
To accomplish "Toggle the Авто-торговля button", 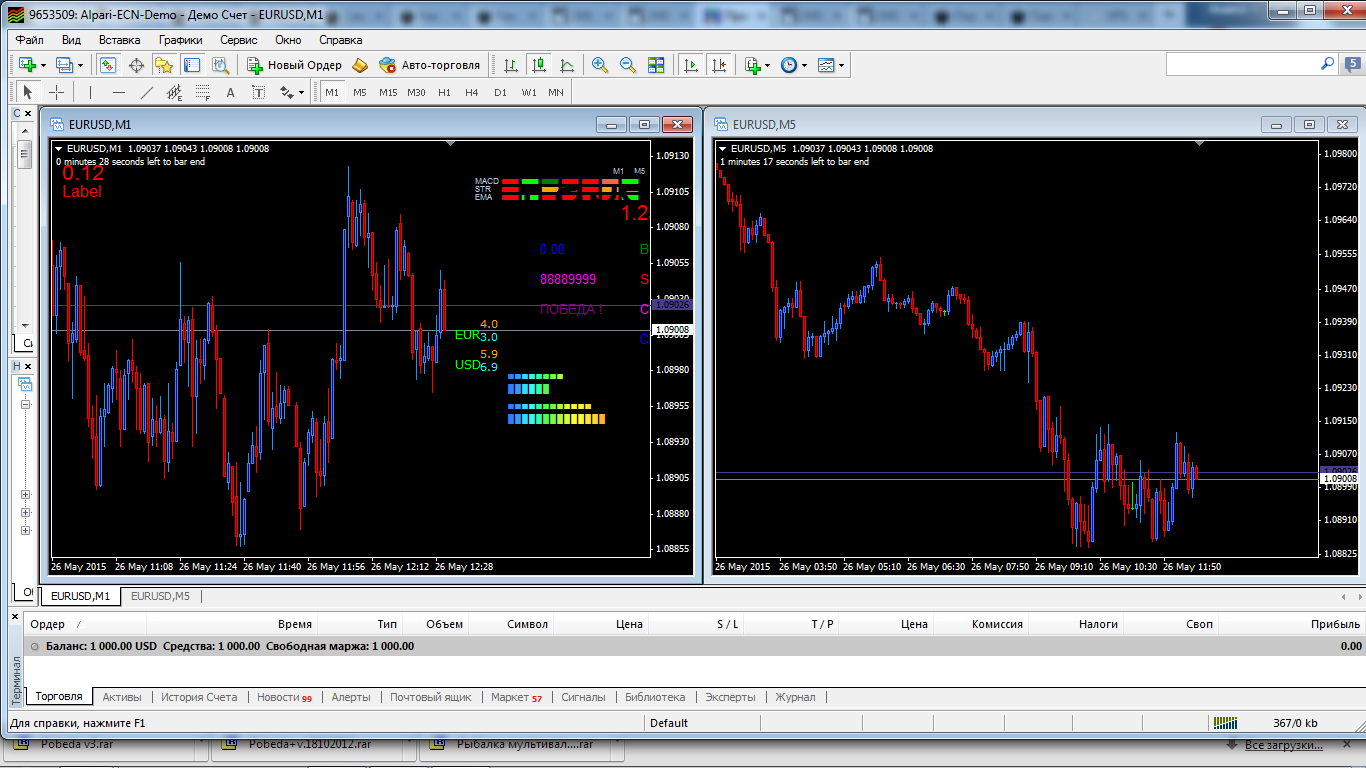I will (429, 65).
